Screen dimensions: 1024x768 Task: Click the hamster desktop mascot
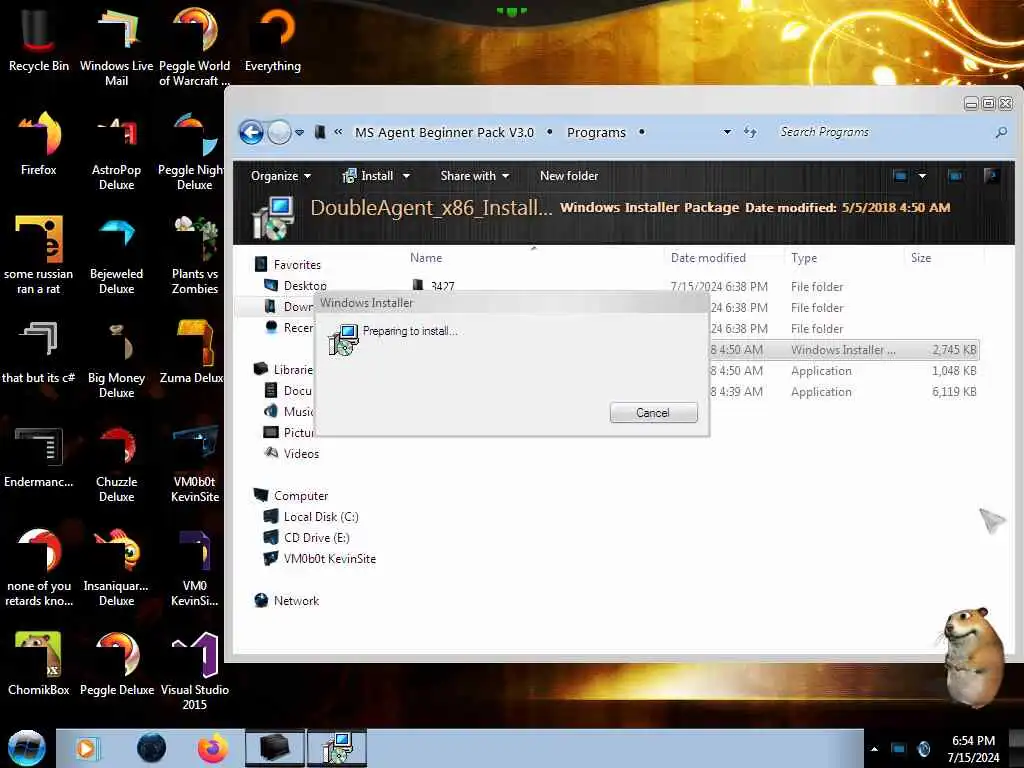click(x=972, y=656)
